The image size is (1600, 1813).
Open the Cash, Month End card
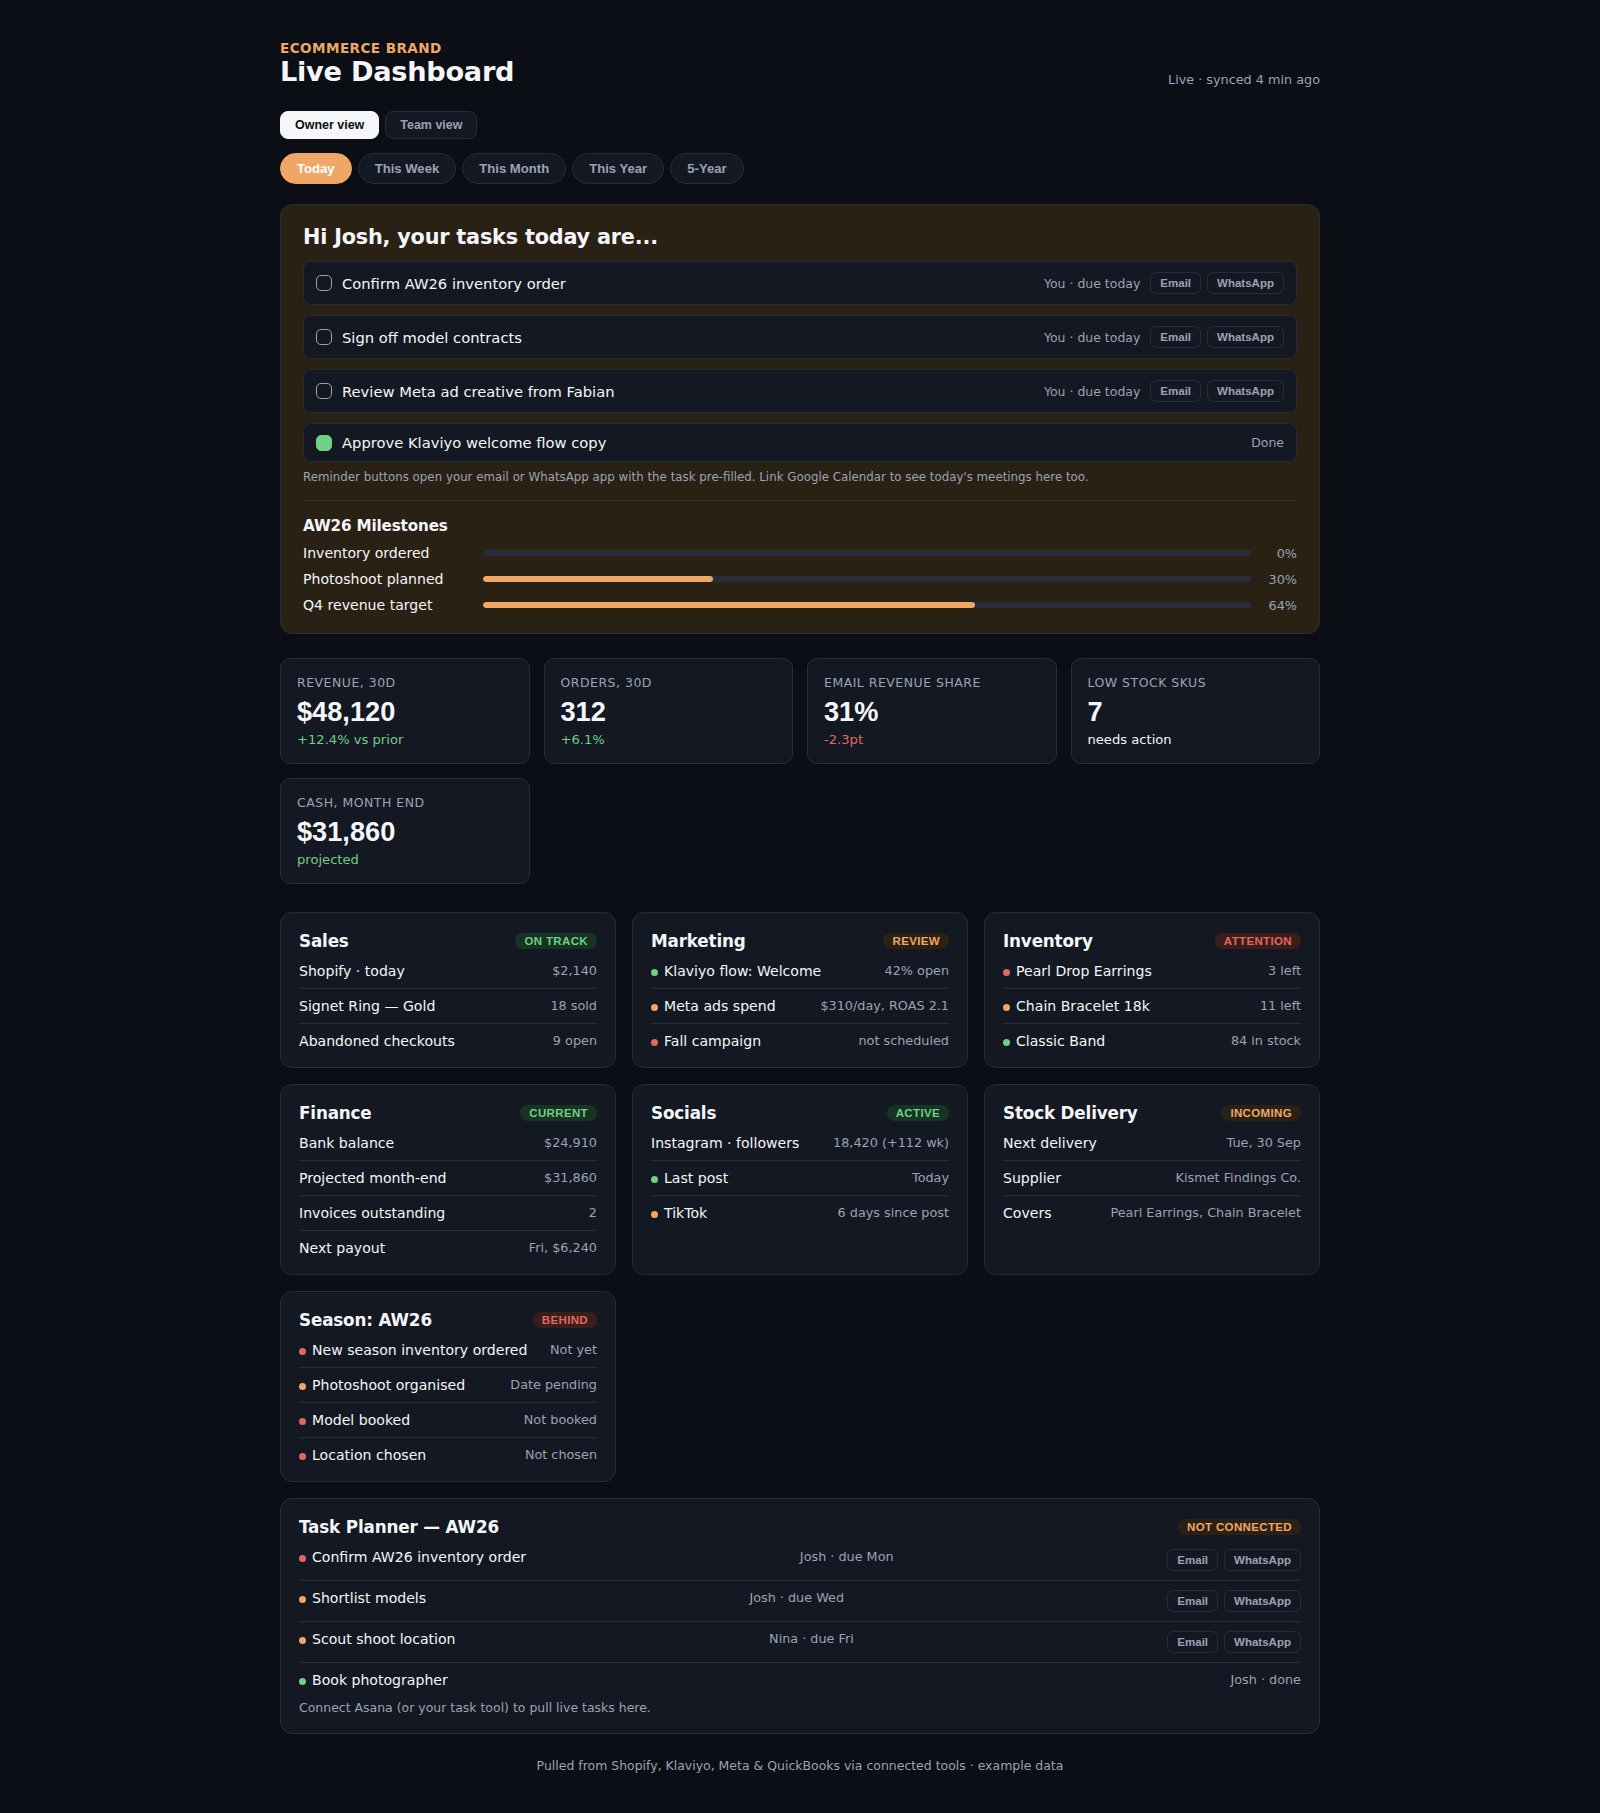click(405, 831)
